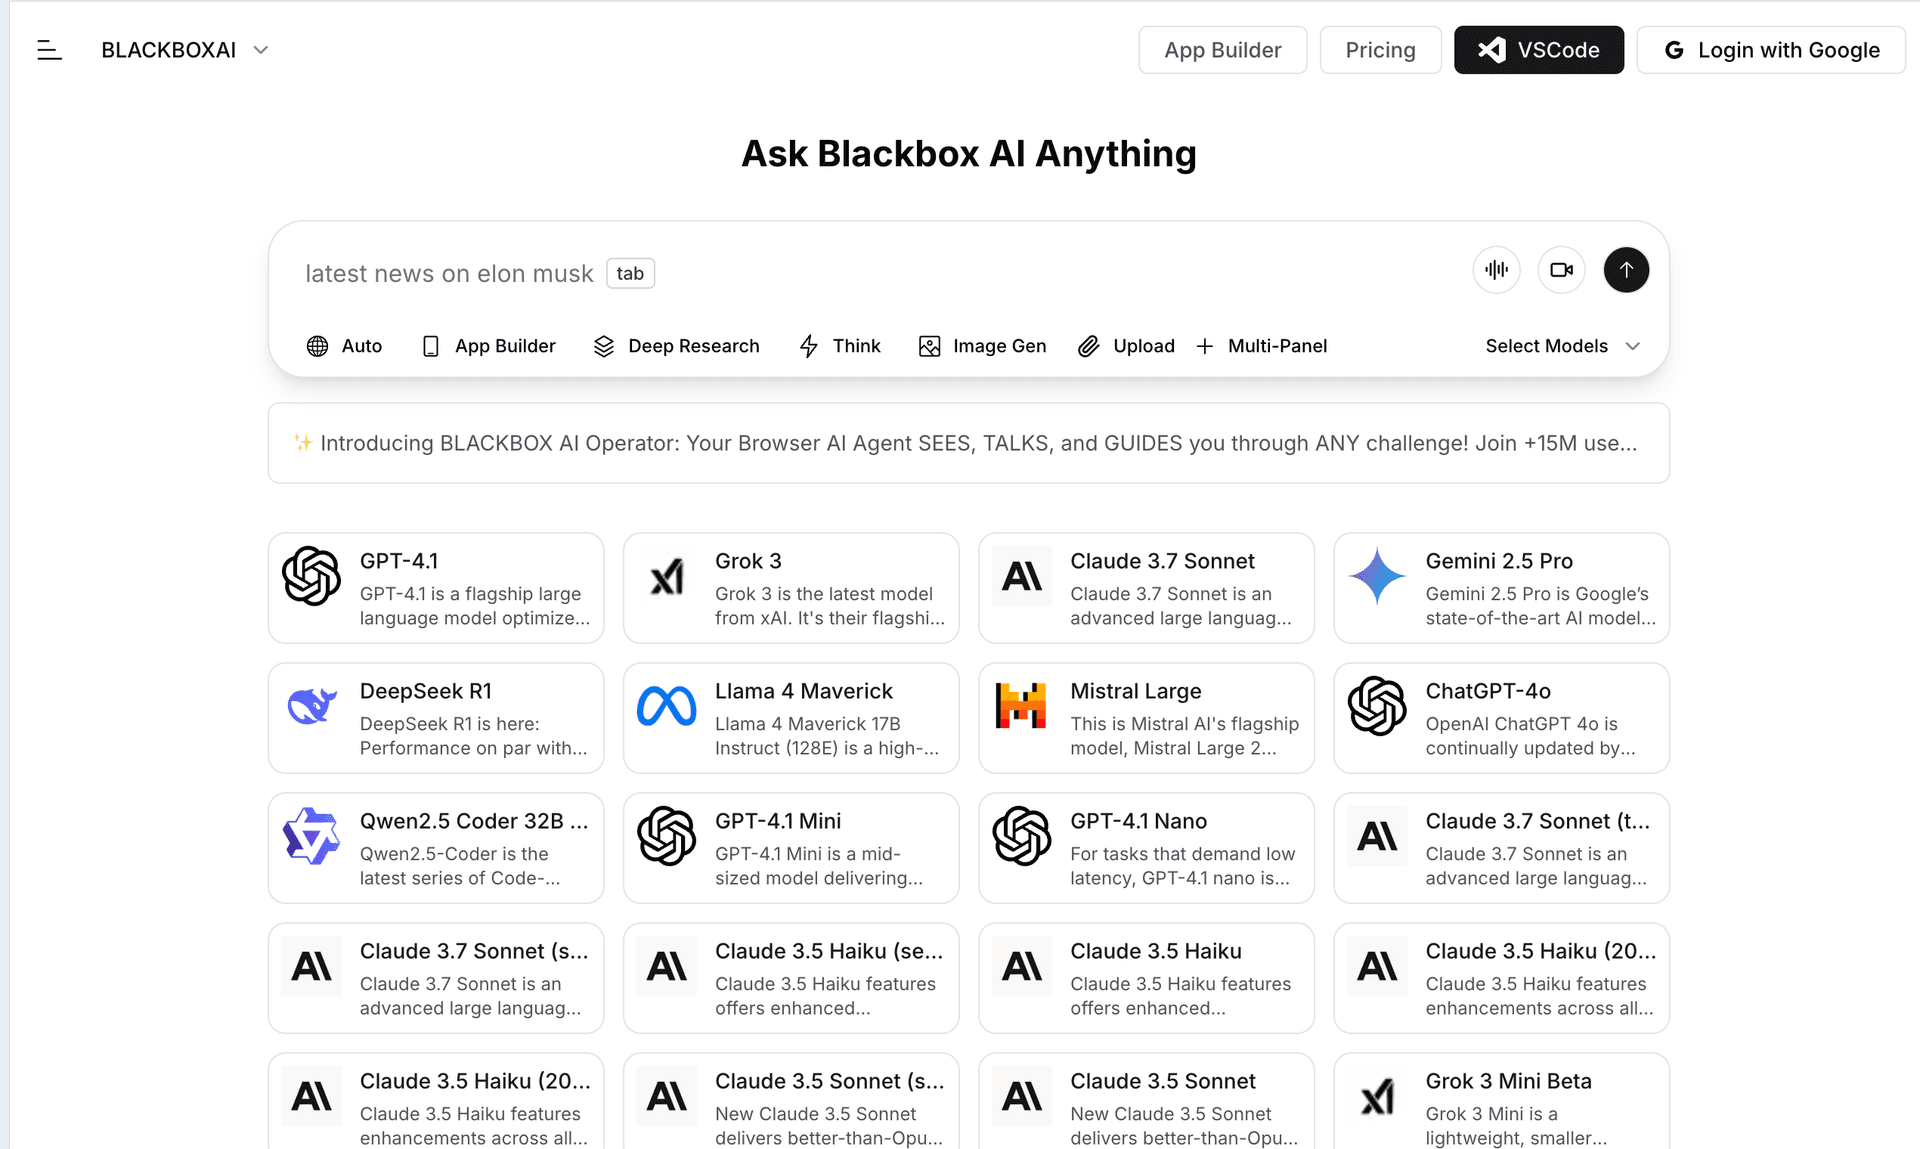The width and height of the screenshot is (1920, 1149).
Task: Select Claude 3.5 Haiku (se... card
Action: coord(791,978)
